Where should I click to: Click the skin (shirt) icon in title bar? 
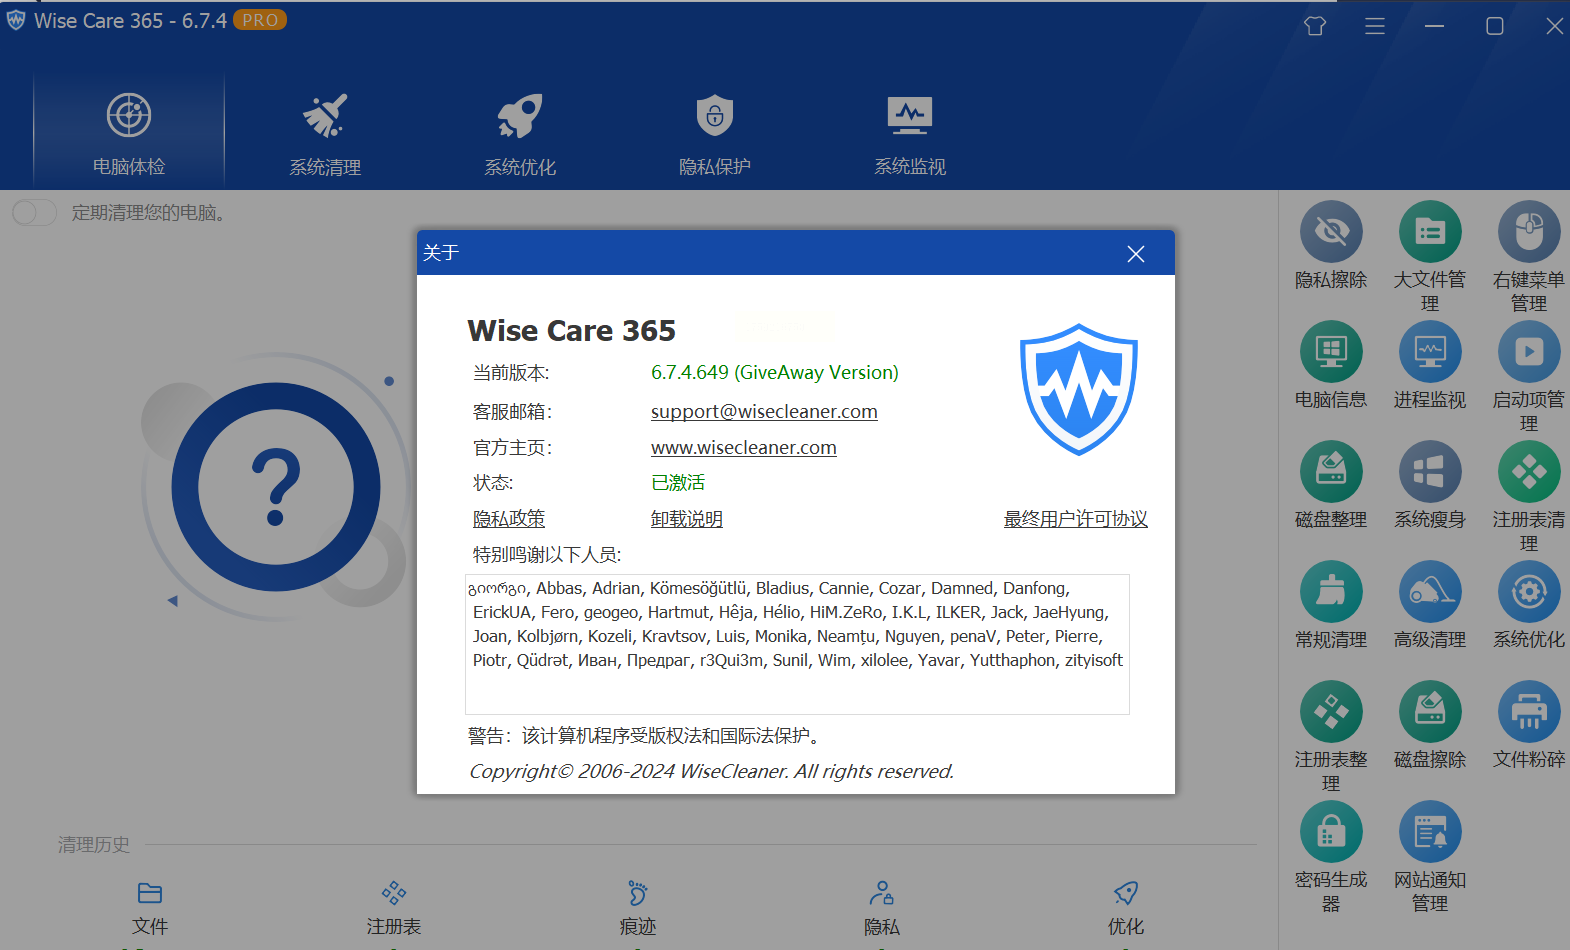coord(1315,26)
